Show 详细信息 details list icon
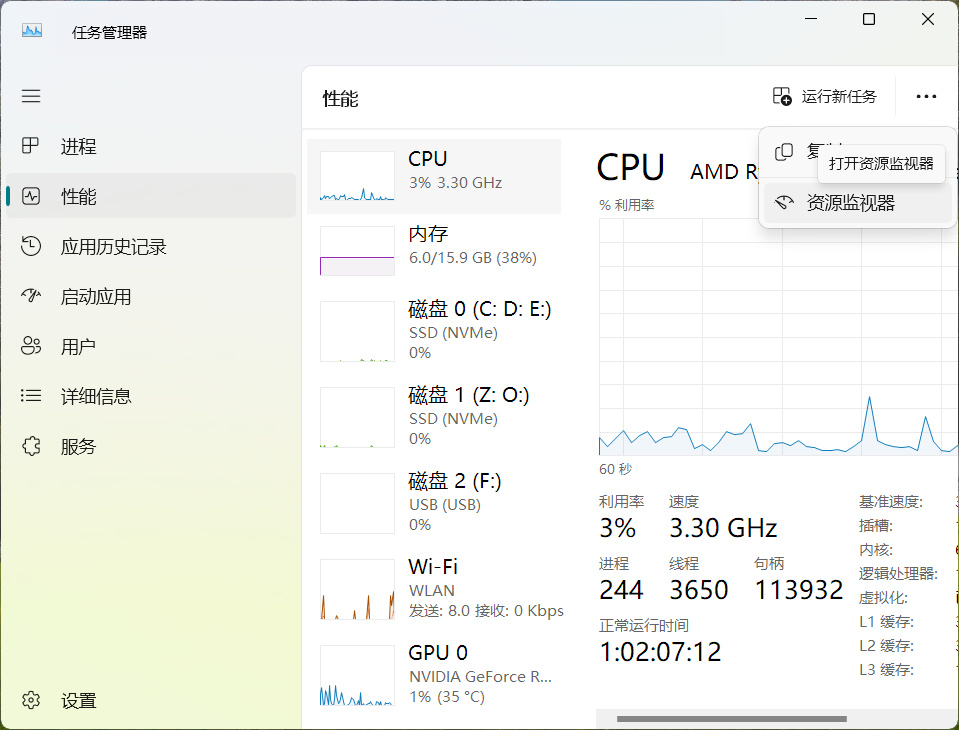959x730 pixels. pos(31,396)
